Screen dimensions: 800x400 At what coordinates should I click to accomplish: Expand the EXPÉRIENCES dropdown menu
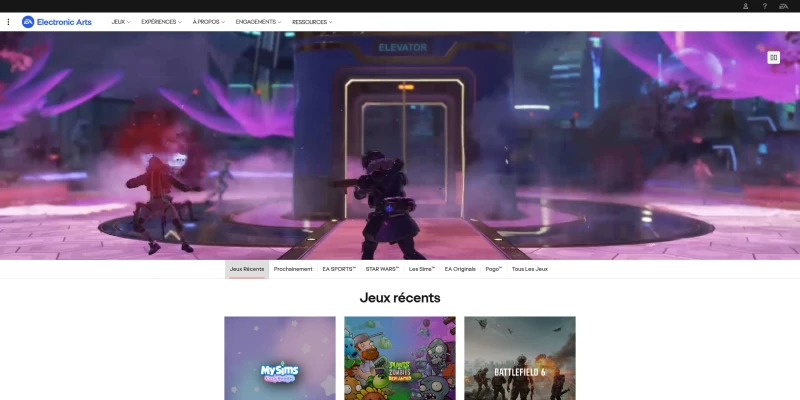(x=161, y=22)
